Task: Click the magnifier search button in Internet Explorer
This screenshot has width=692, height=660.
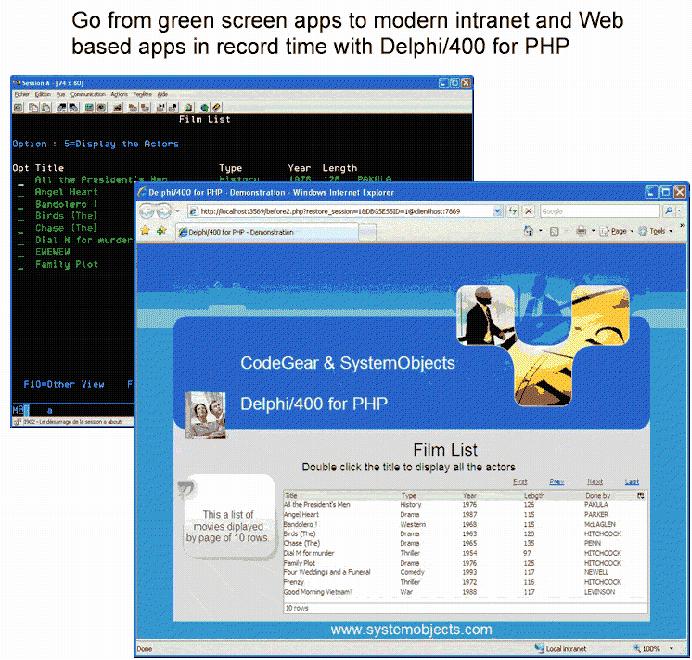Action: [669, 211]
